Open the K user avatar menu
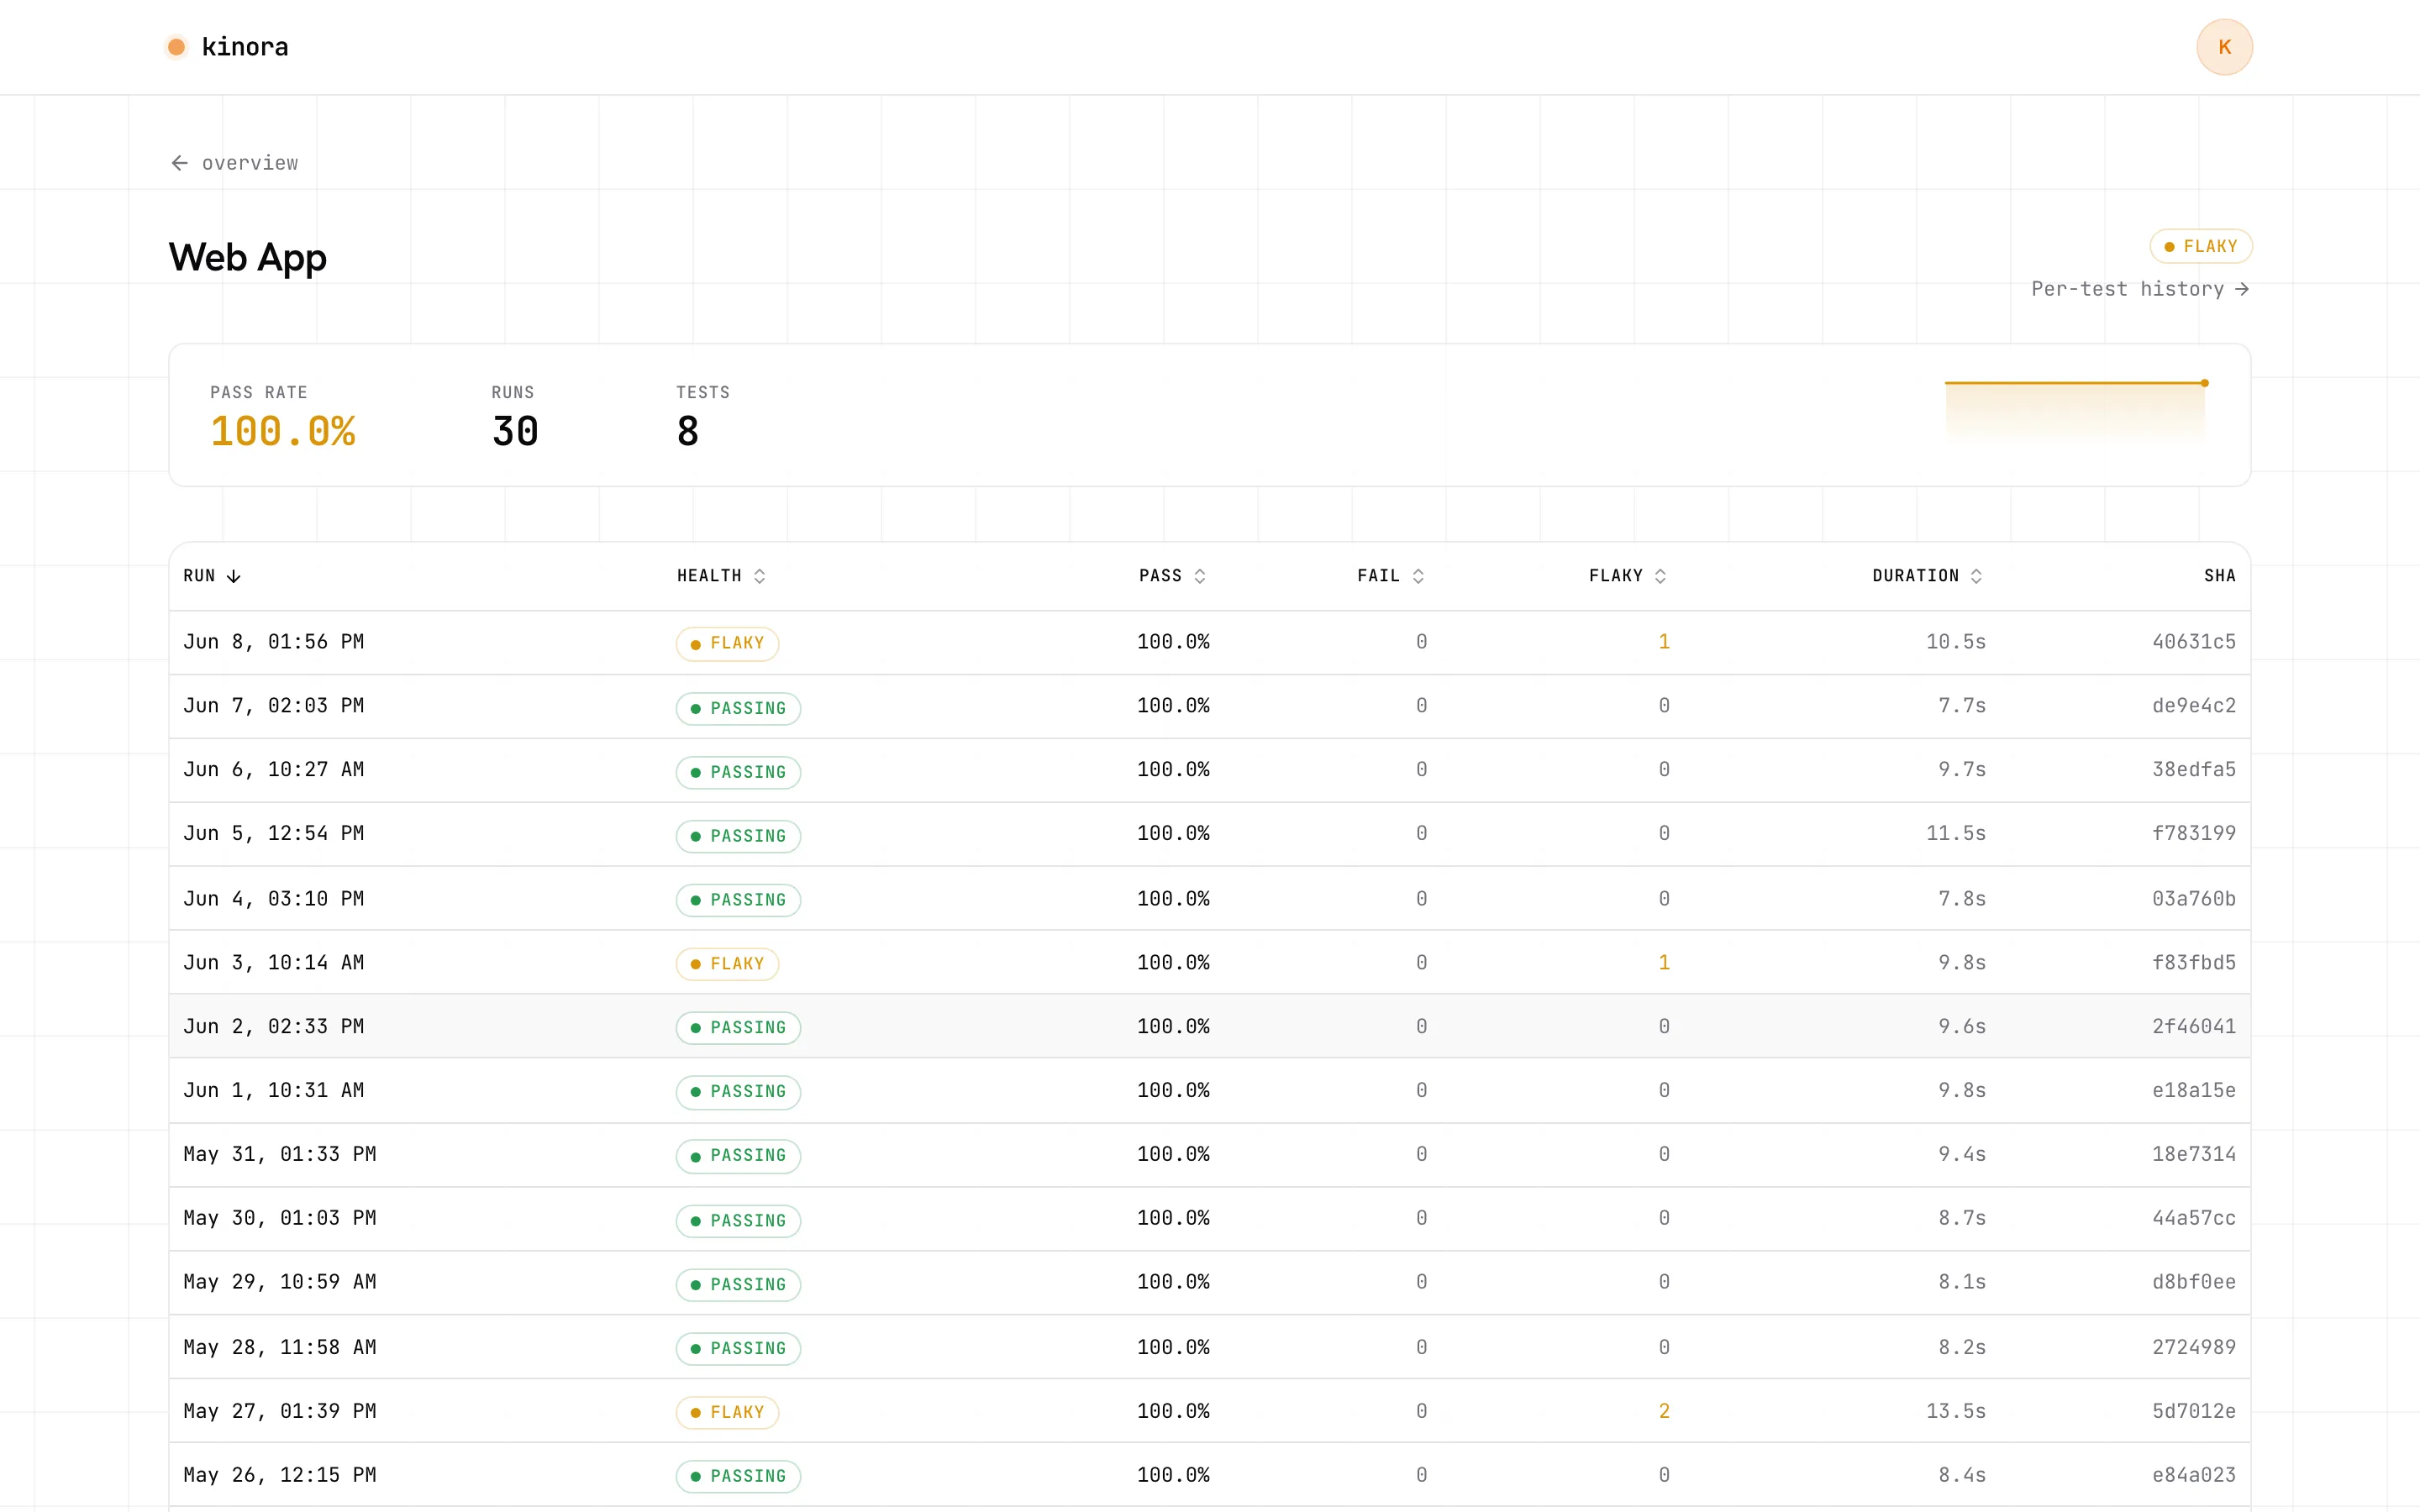Screen dimensions: 2420x1512 [x=2224, y=47]
